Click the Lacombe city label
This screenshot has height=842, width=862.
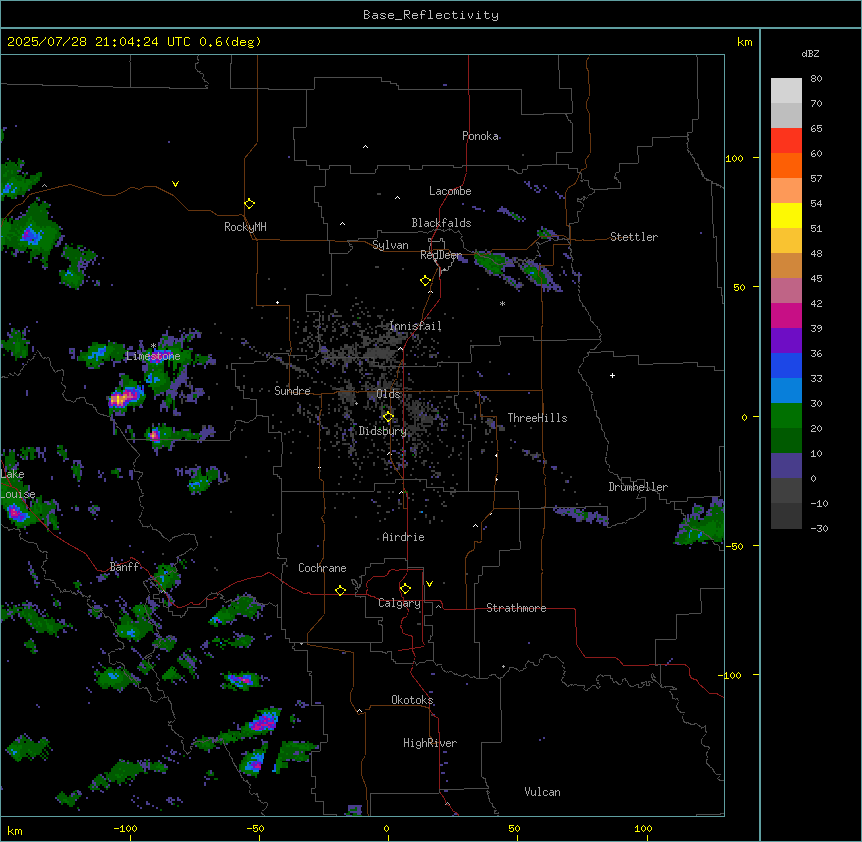[x=450, y=191]
